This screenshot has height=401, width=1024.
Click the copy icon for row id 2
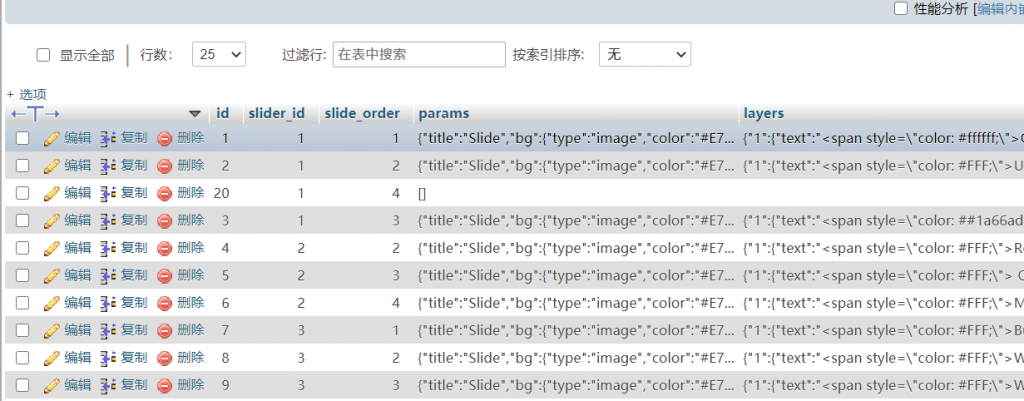pos(109,165)
